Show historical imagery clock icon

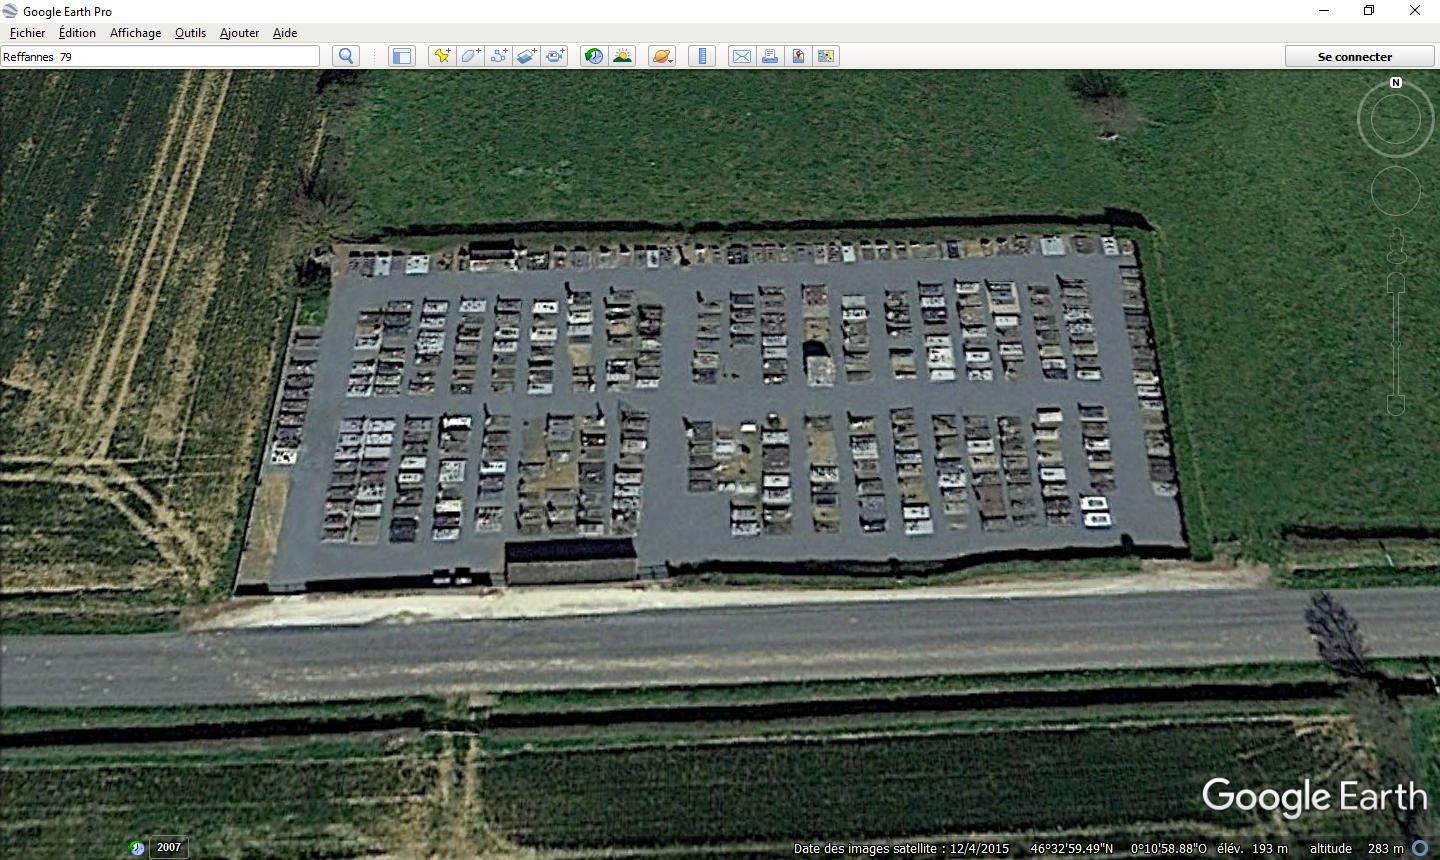click(594, 56)
